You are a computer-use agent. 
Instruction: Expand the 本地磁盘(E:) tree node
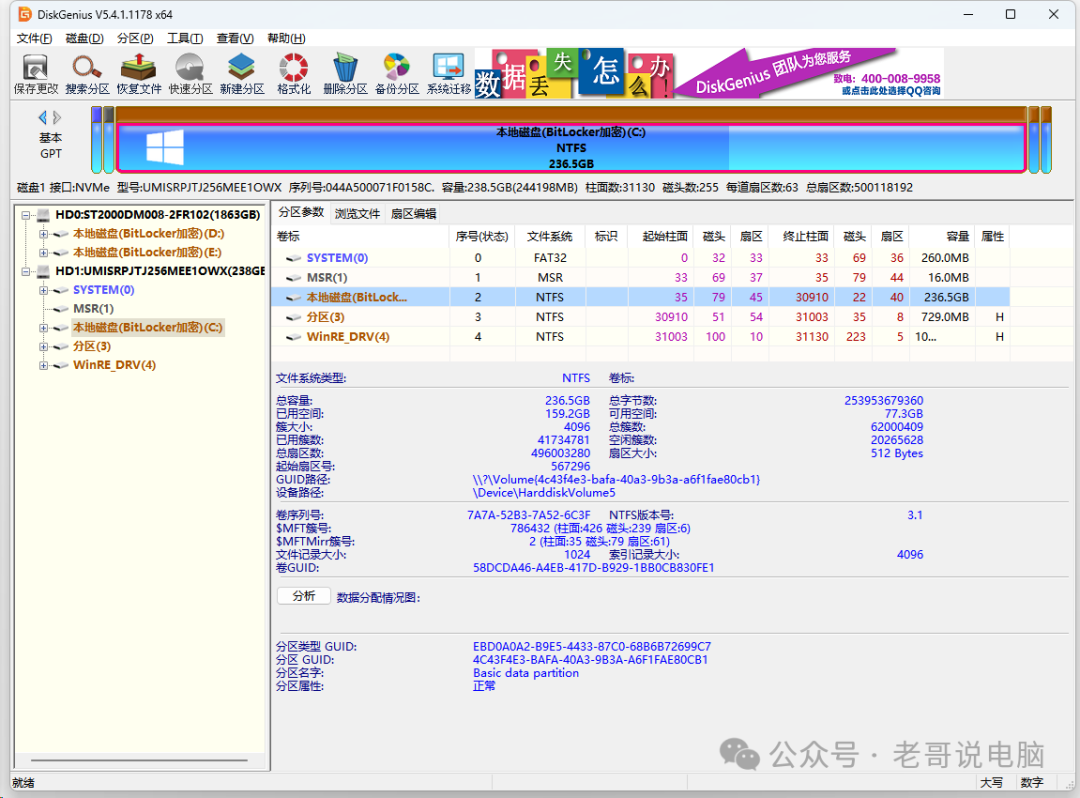[x=43, y=253]
